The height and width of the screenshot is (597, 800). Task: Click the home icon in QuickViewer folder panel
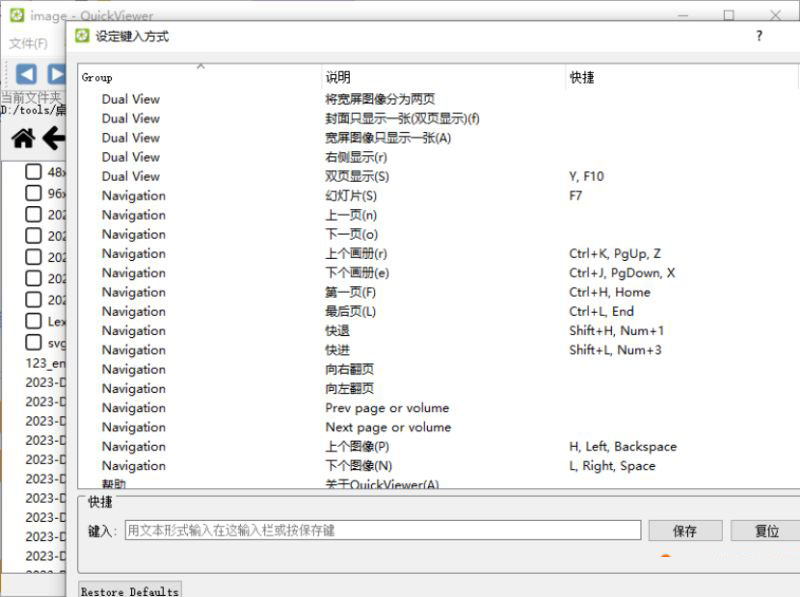tap(23, 138)
